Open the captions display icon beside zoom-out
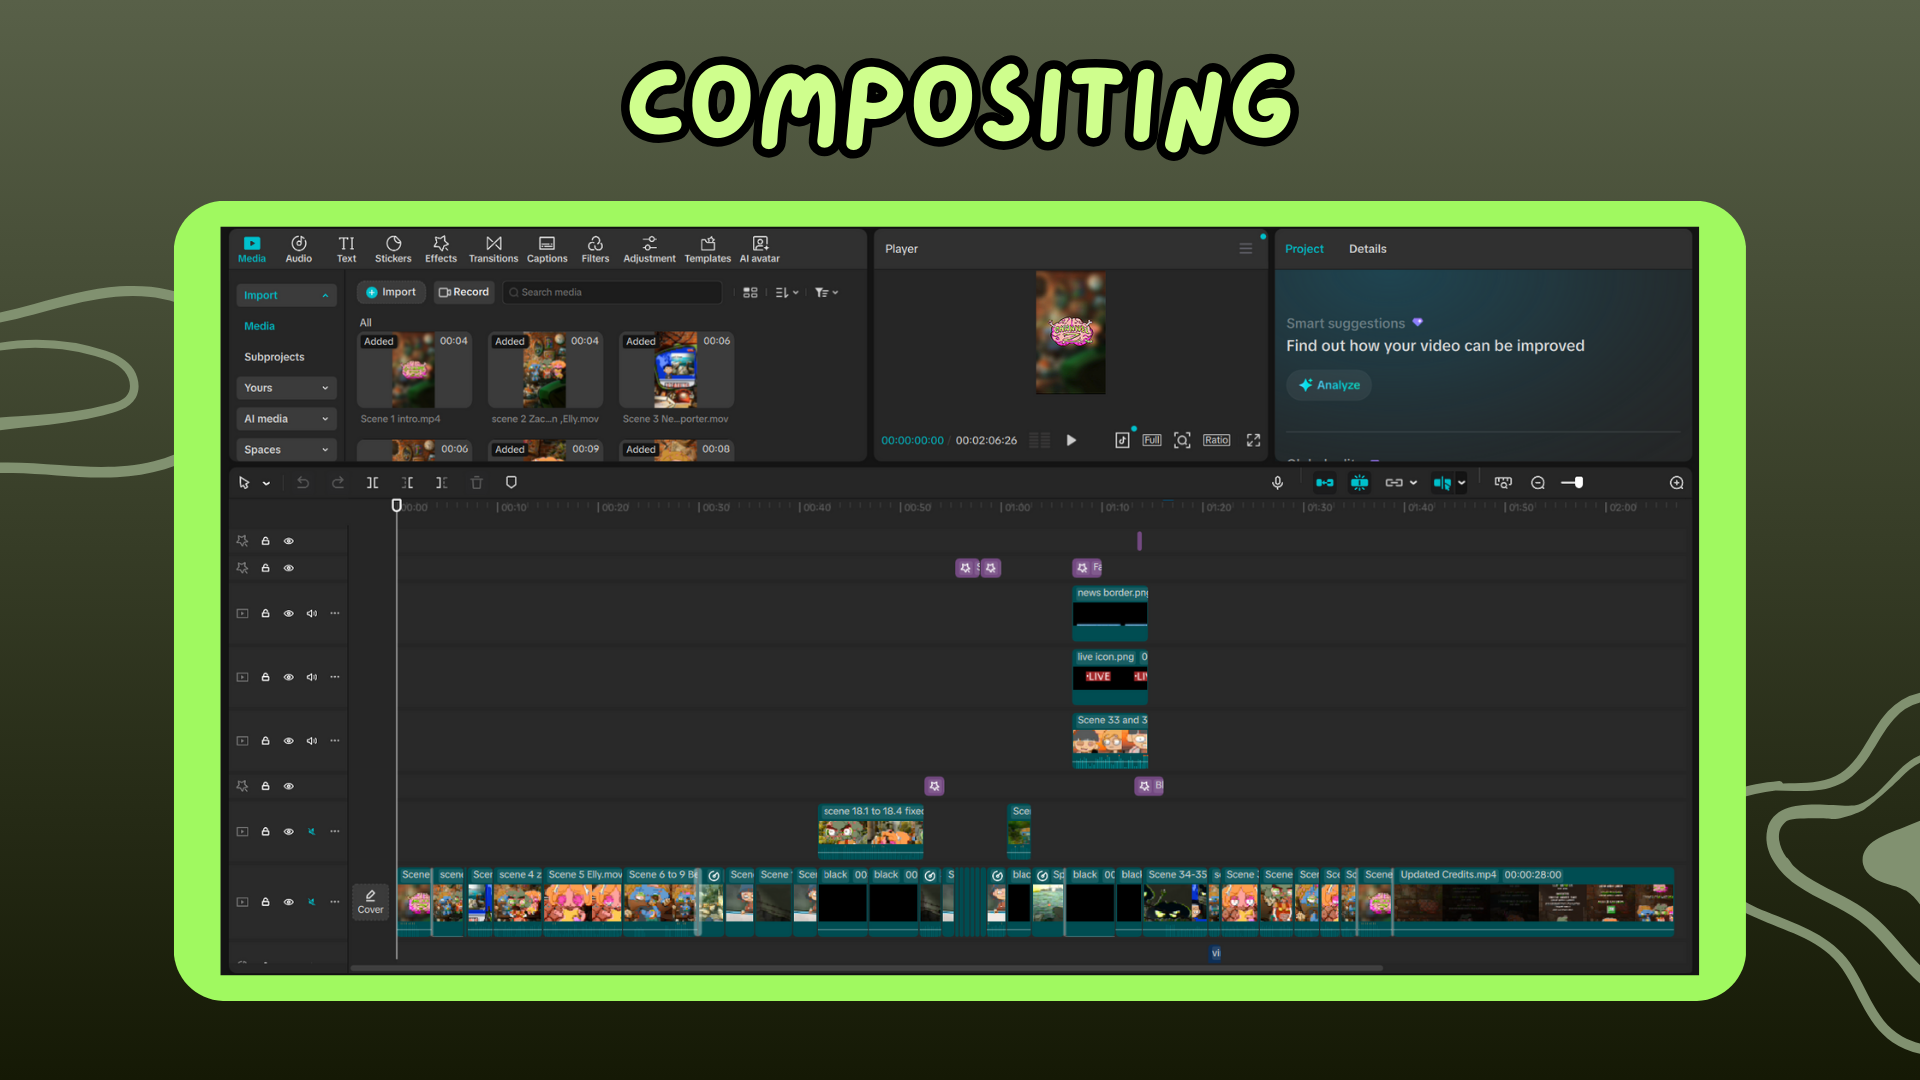This screenshot has height=1080, width=1920. pyautogui.click(x=1503, y=483)
